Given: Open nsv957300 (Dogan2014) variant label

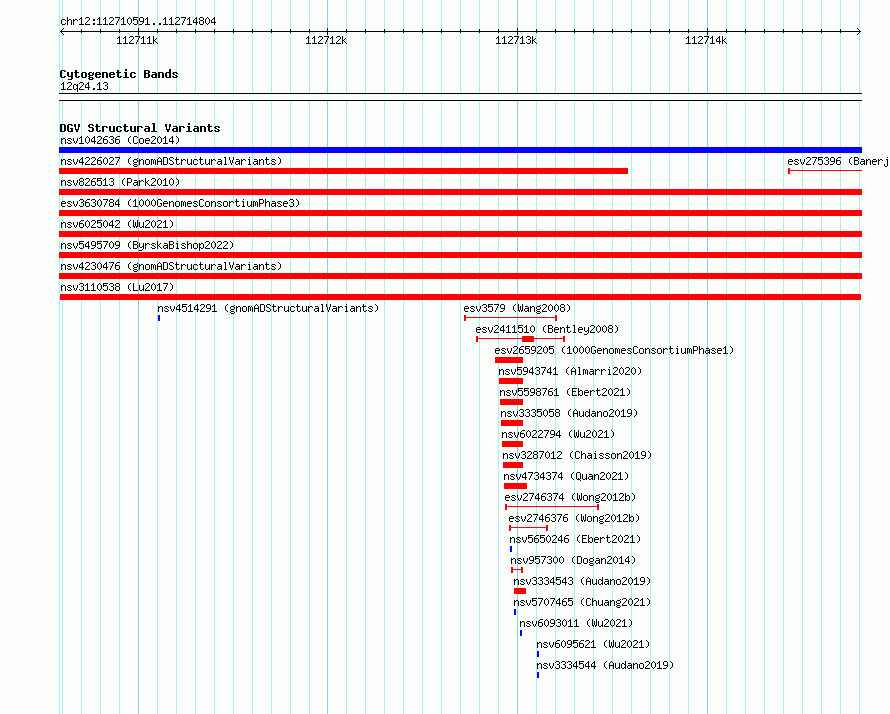Looking at the screenshot, I should coord(573,560).
